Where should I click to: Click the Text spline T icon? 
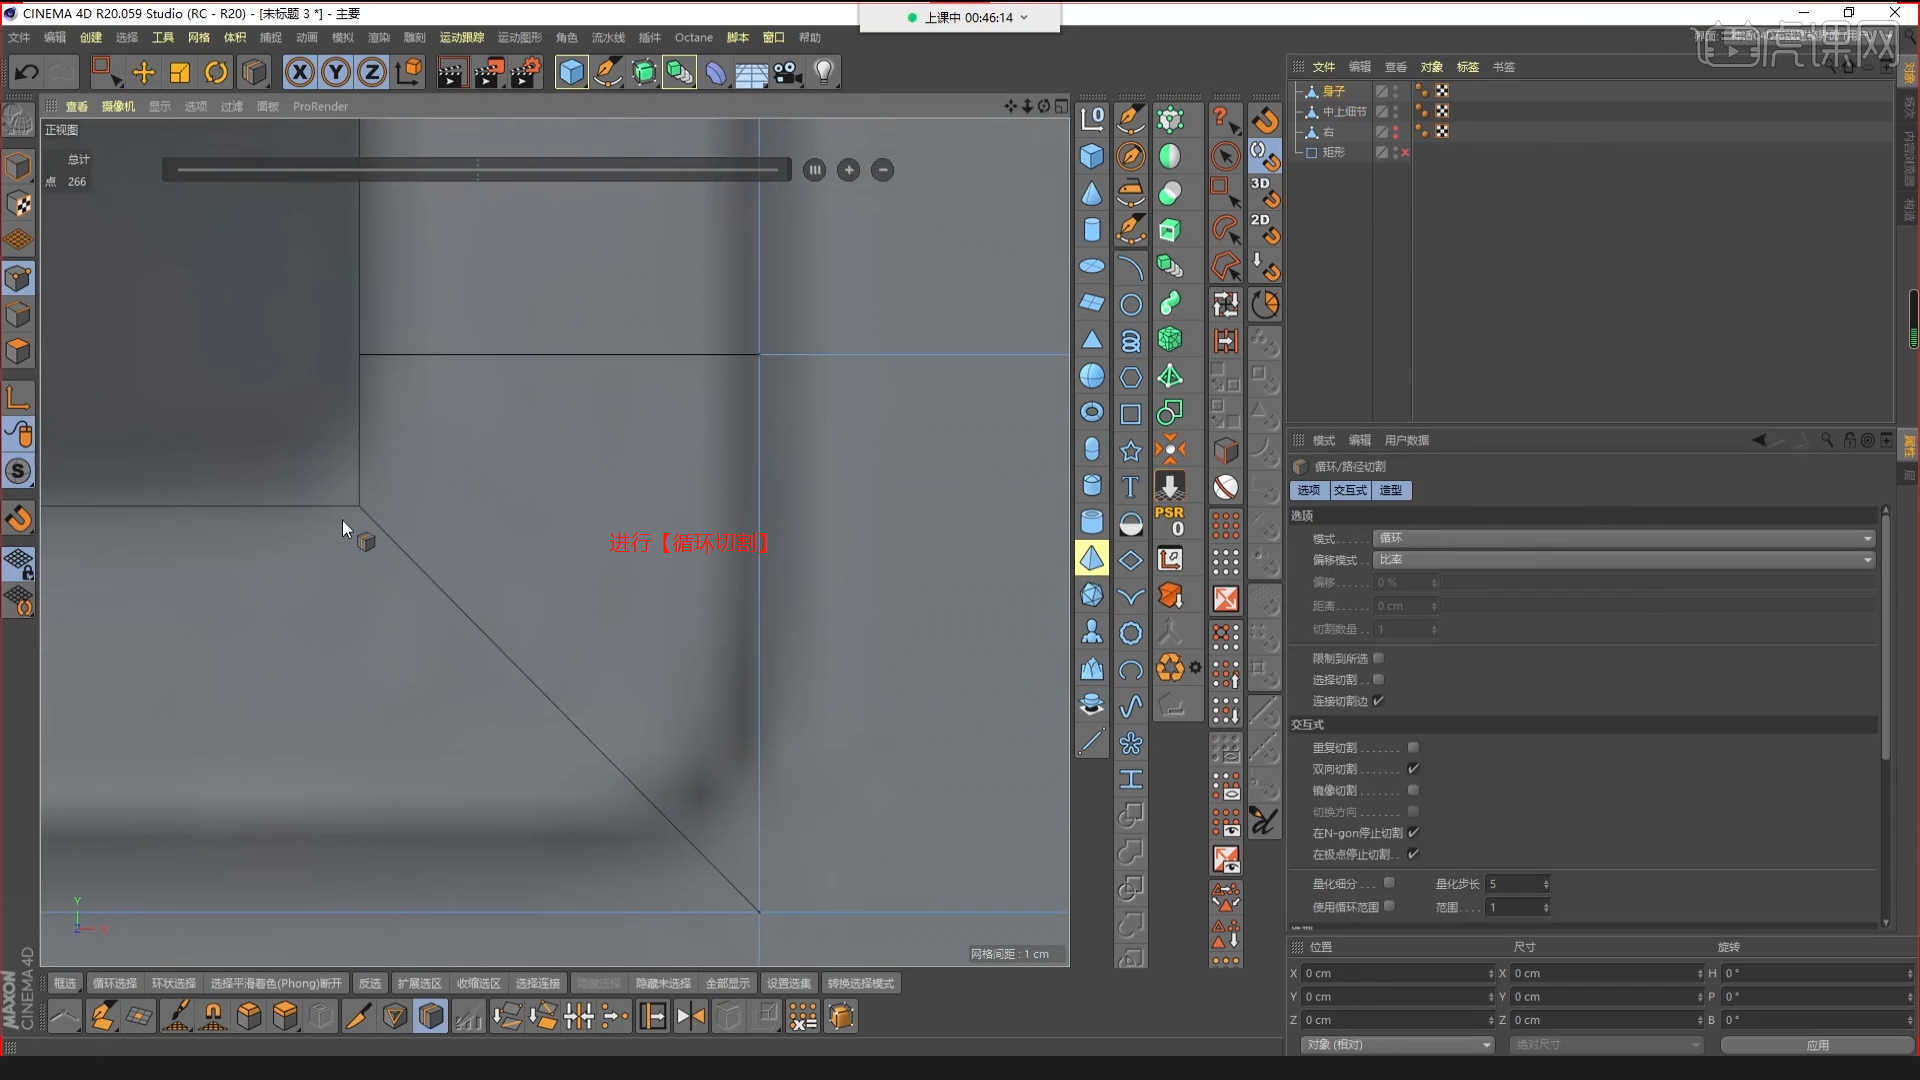(x=1130, y=487)
